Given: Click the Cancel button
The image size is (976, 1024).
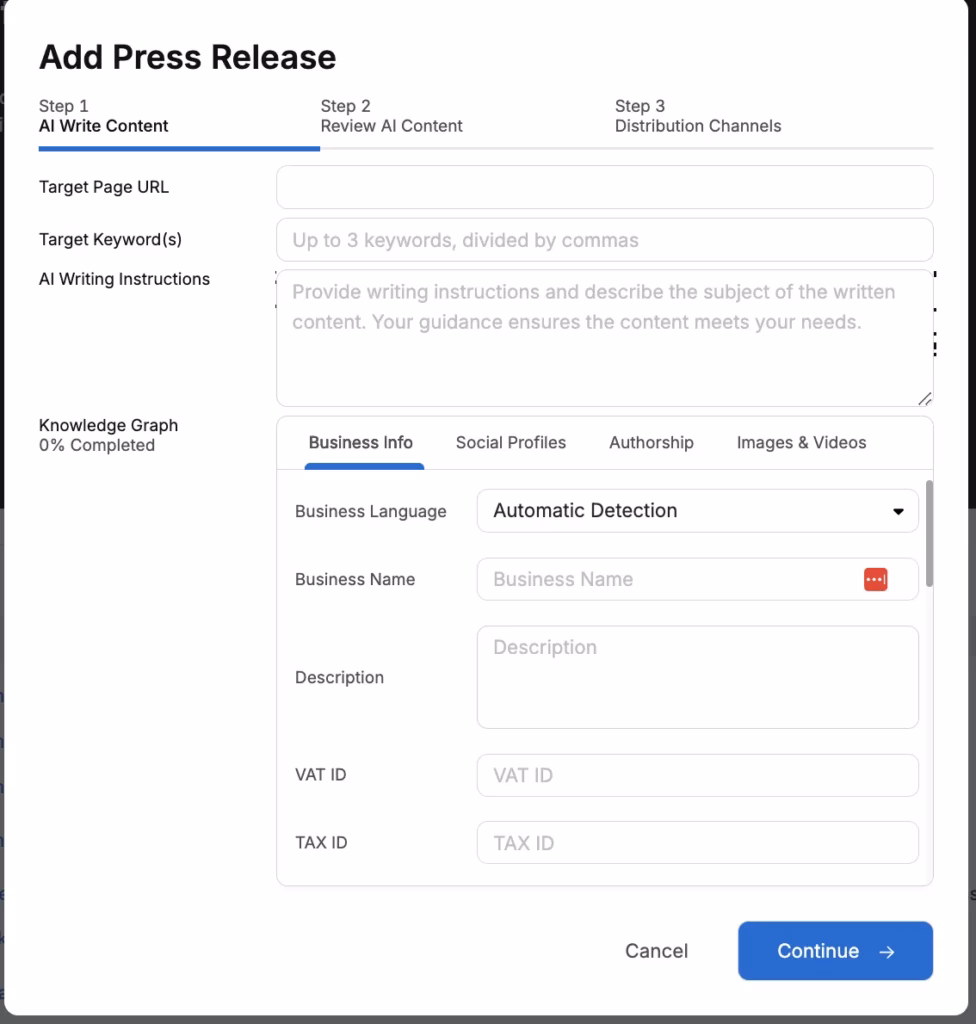Looking at the screenshot, I should click(x=656, y=951).
